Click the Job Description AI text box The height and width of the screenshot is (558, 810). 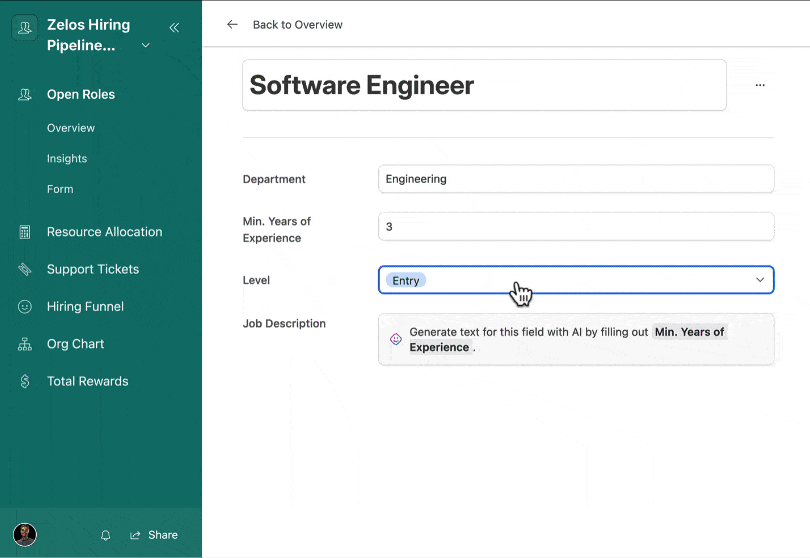pos(576,339)
